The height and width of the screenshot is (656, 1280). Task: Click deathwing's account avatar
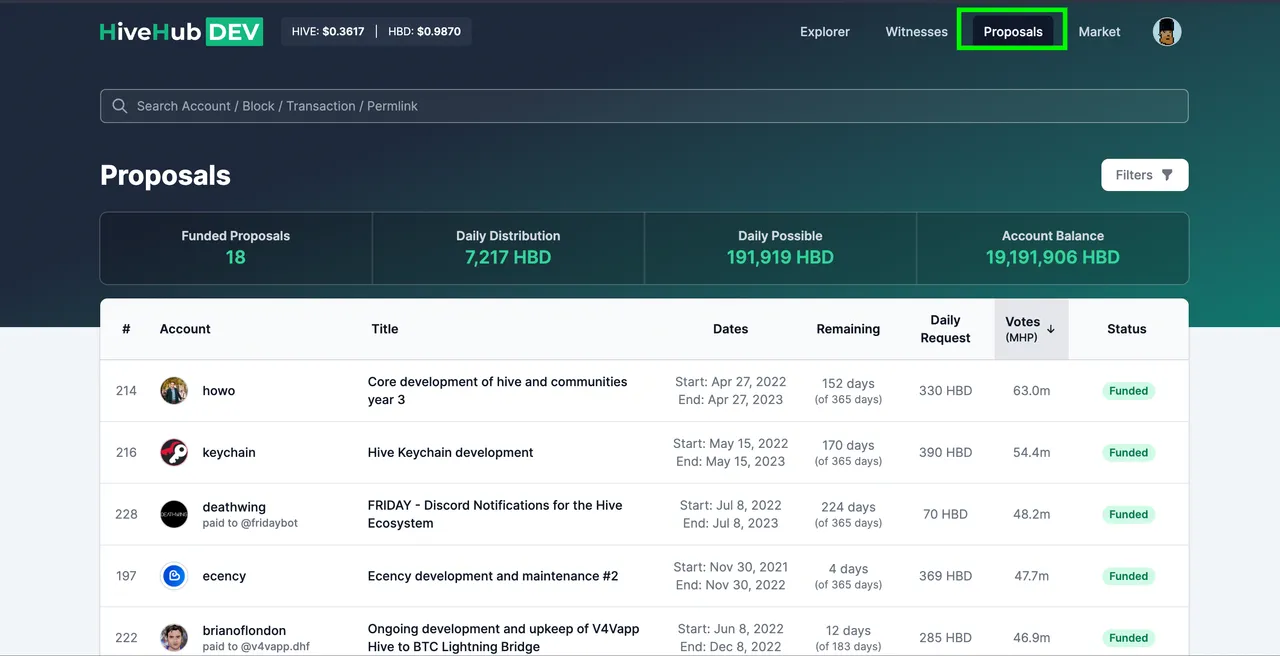[x=174, y=514]
